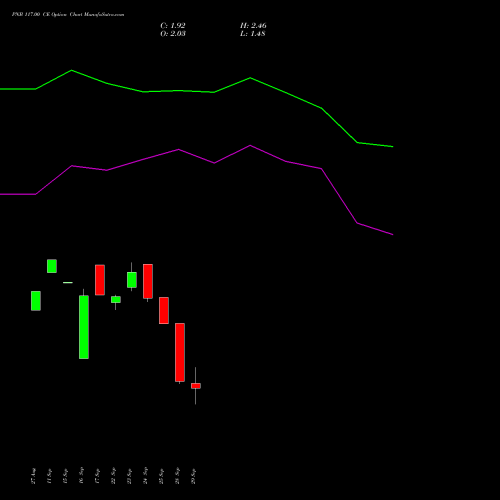The image size is (500, 500).
Task: Click the 23 Sep date axis label
Action: (129, 476)
